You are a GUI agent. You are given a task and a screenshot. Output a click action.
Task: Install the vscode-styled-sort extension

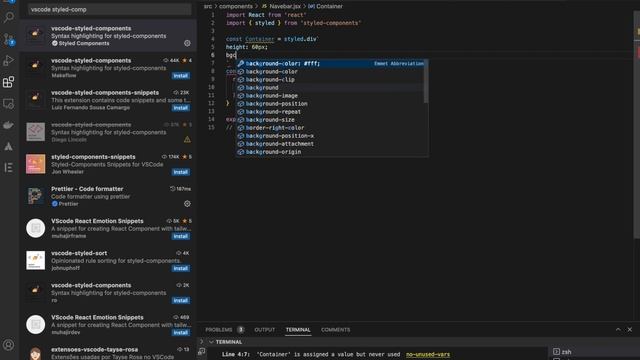coord(180,268)
